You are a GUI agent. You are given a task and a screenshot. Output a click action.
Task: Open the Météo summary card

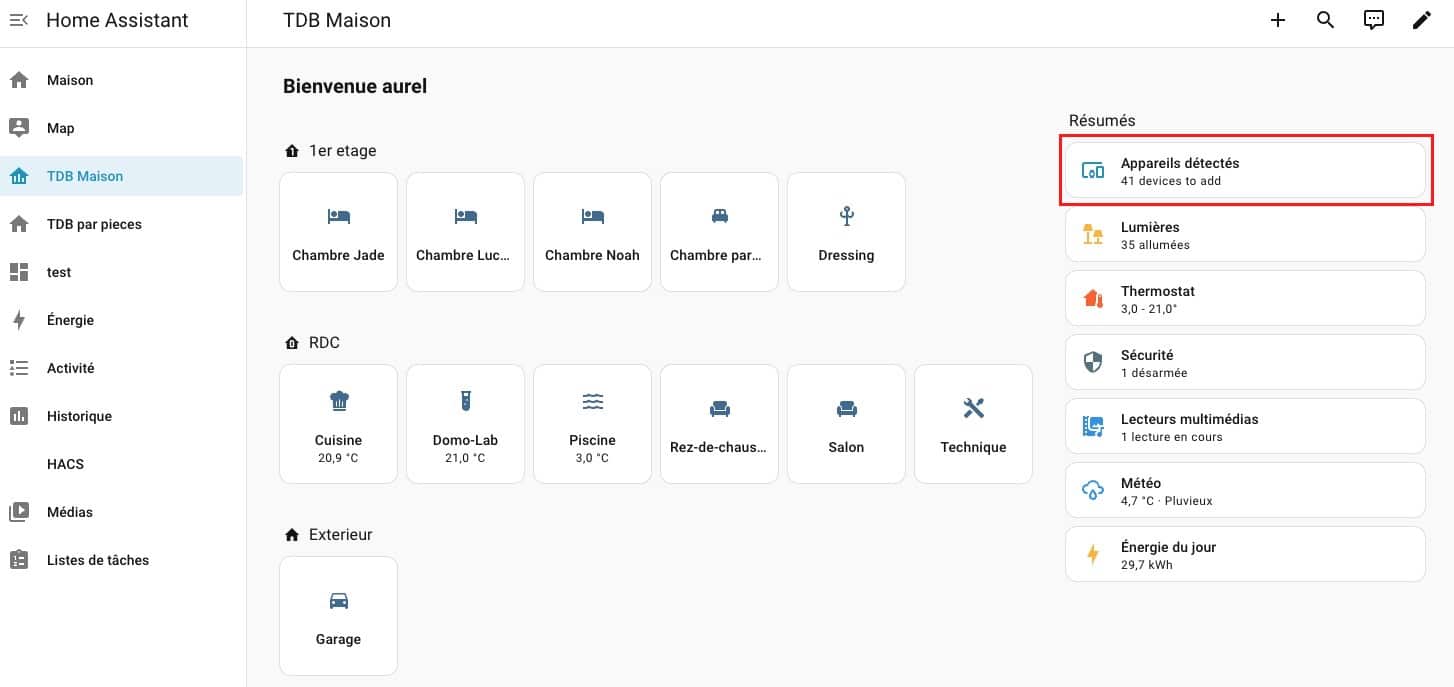pyautogui.click(x=1244, y=491)
